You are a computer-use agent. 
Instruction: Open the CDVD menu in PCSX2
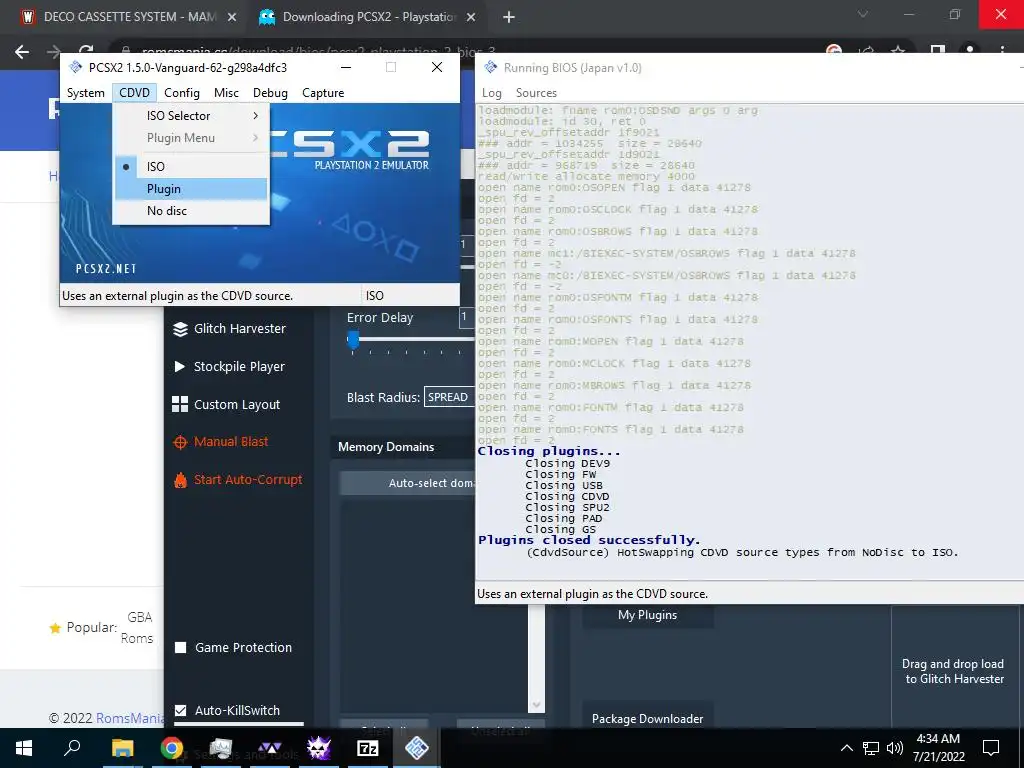[135, 93]
